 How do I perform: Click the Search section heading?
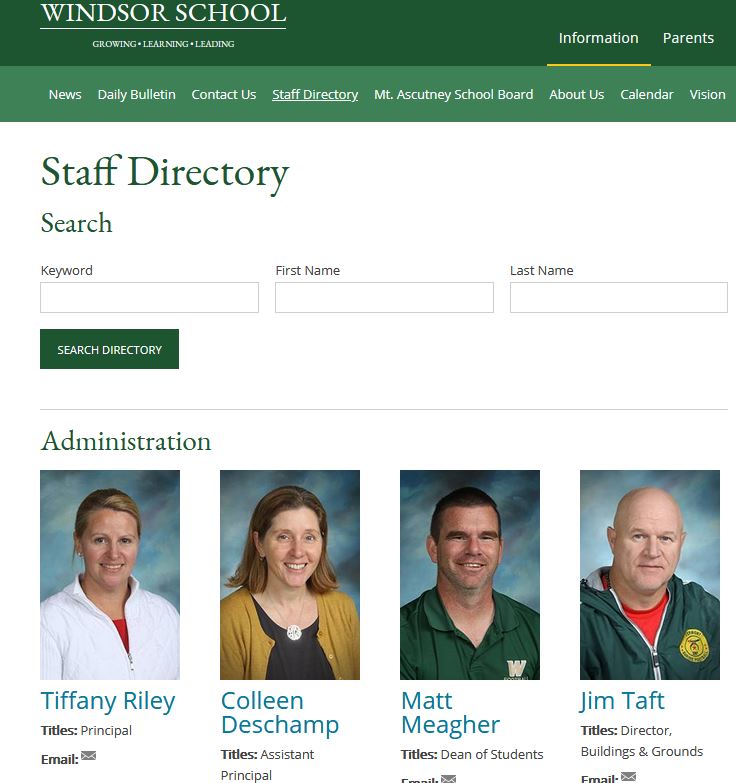point(76,223)
